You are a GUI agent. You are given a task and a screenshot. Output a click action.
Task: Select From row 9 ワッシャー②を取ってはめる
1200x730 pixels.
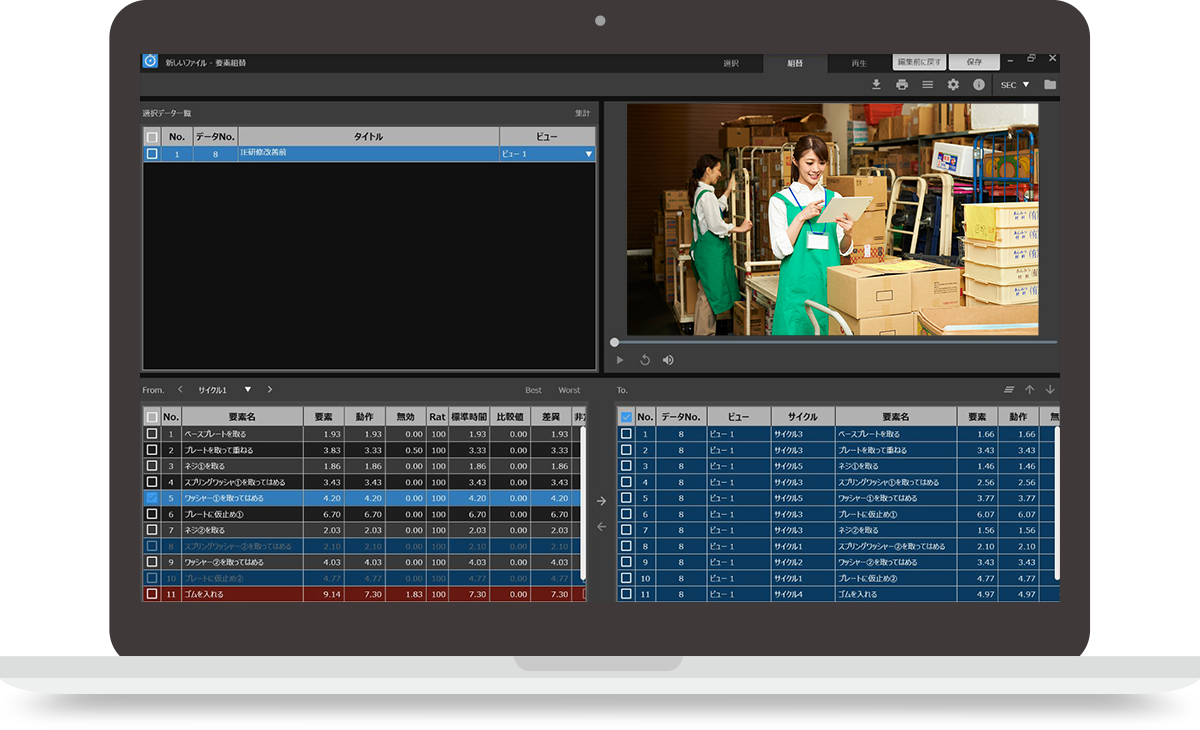pyautogui.click(x=364, y=562)
